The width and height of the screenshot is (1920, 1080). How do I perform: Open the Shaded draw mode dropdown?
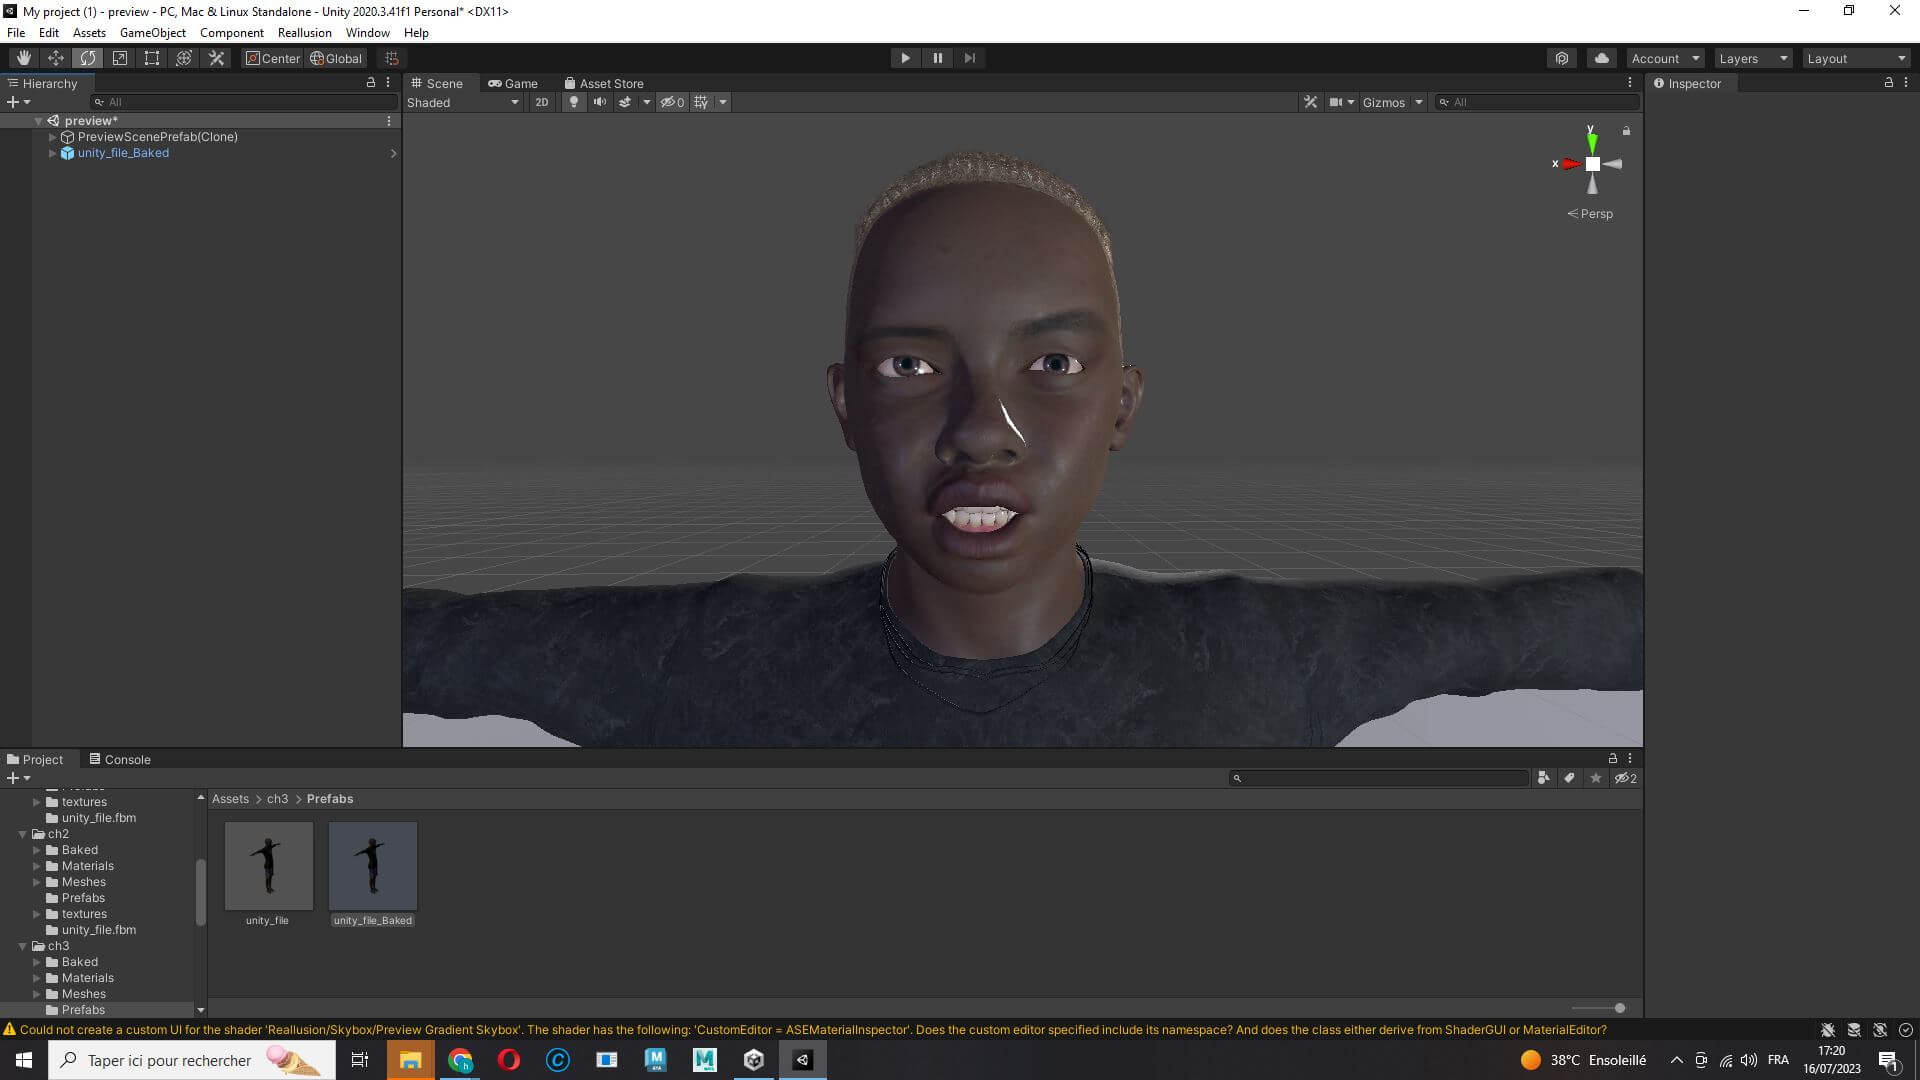[462, 102]
